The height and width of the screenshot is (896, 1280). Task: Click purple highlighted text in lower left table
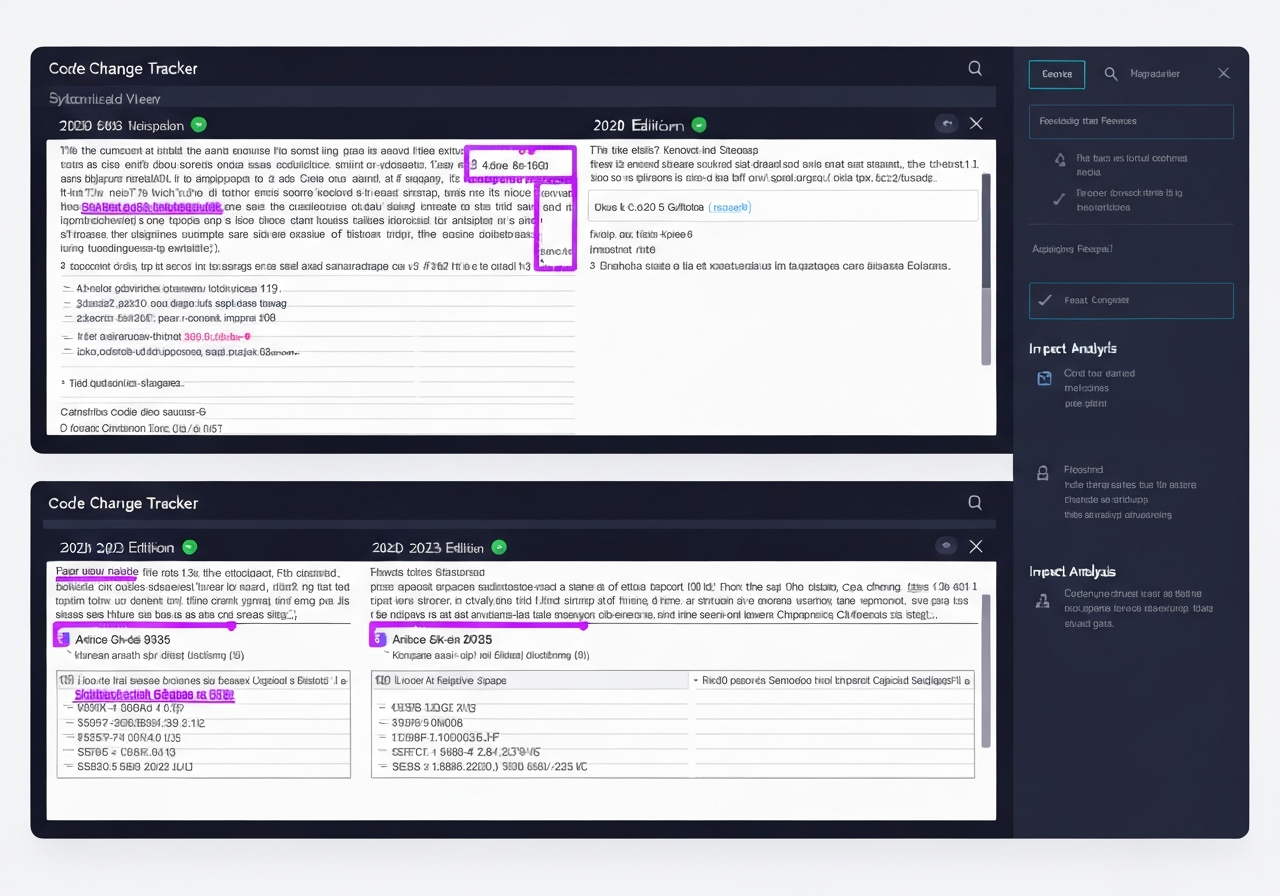click(155, 694)
